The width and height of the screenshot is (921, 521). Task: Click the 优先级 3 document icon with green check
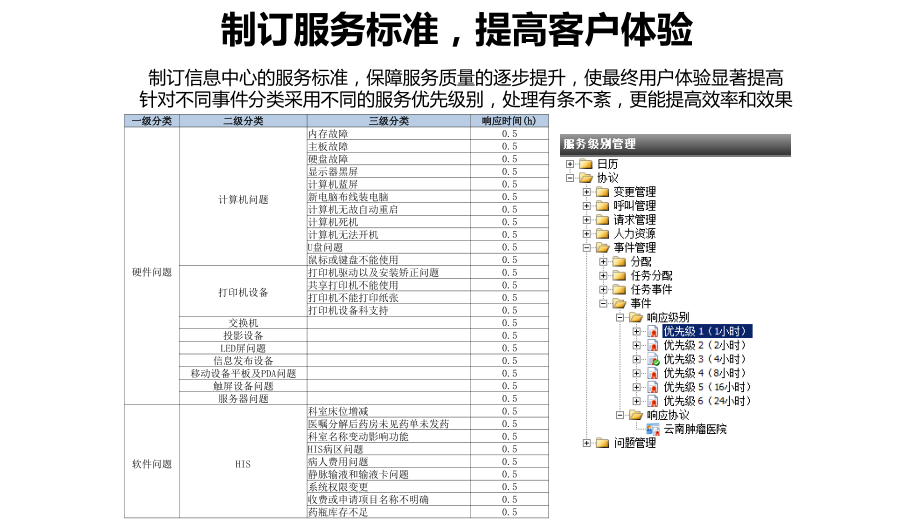click(652, 359)
